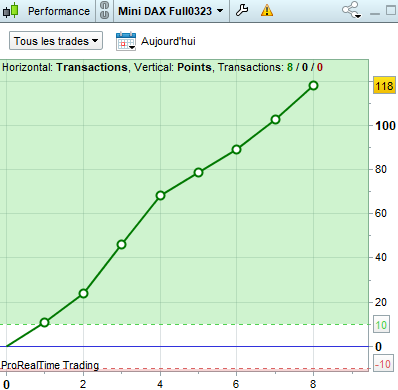The height and width of the screenshot is (390, 398).
Task: Click the data point for transaction 3
Action: click(x=122, y=244)
